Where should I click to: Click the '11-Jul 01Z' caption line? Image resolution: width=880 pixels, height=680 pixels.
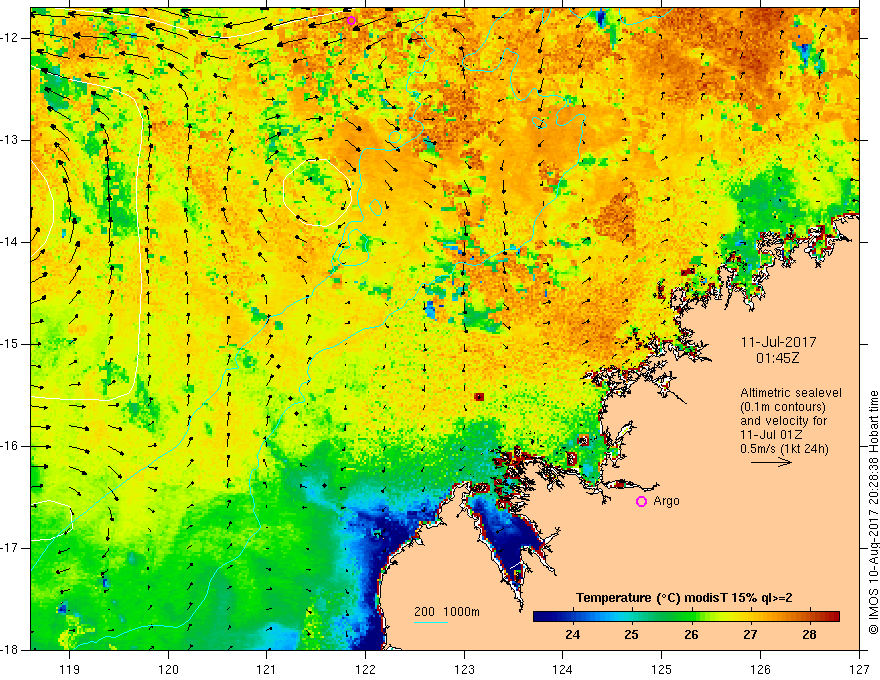coord(771,435)
